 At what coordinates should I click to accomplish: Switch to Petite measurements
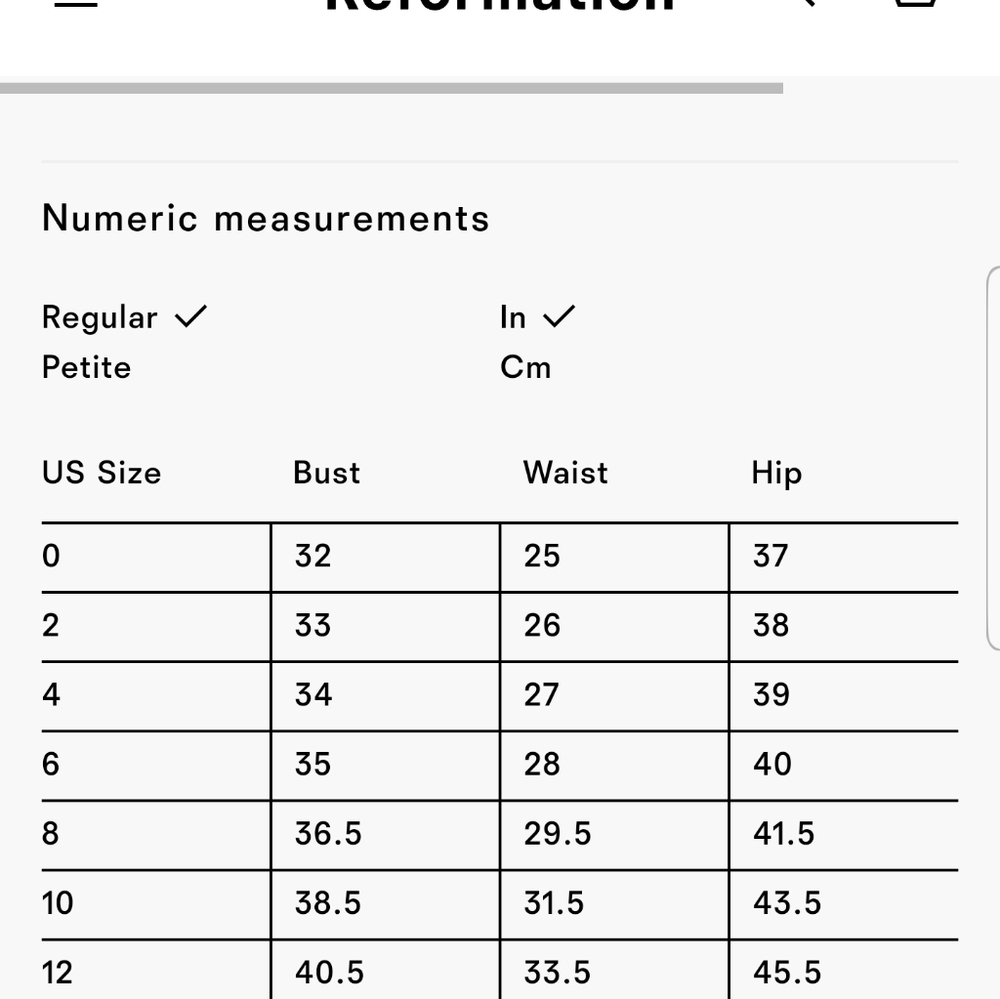[87, 367]
